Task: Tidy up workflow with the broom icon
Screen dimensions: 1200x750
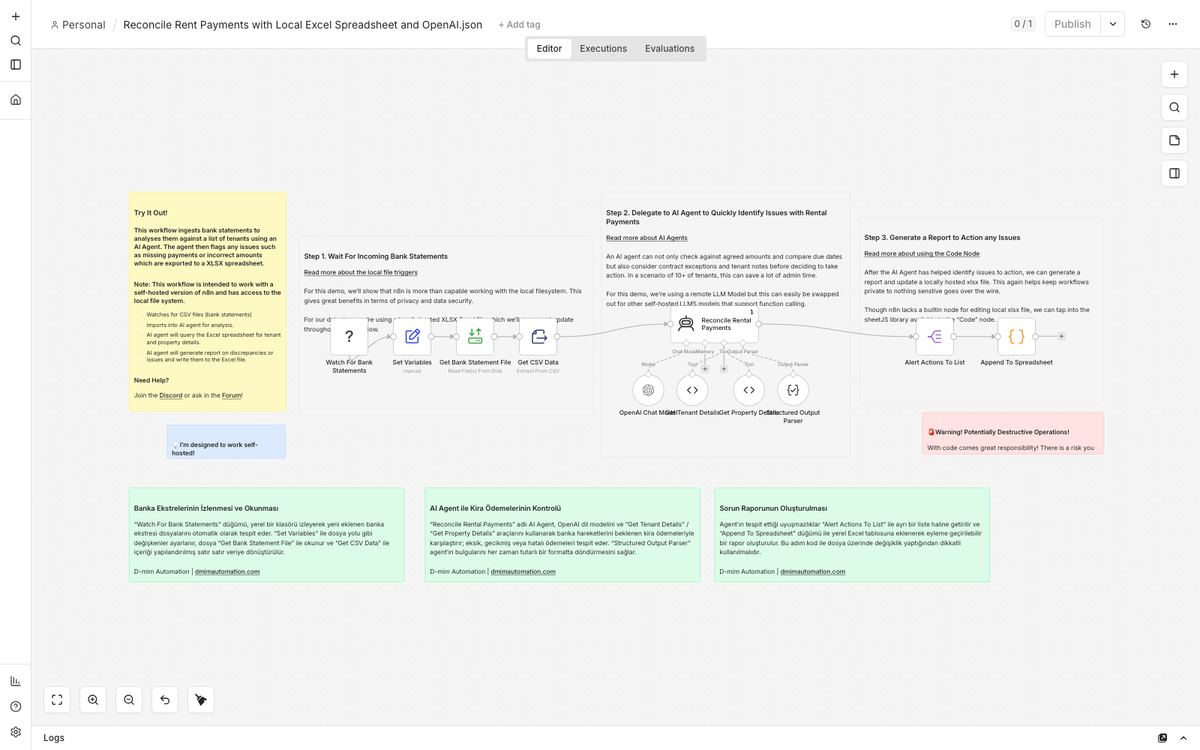Action: click(201, 700)
